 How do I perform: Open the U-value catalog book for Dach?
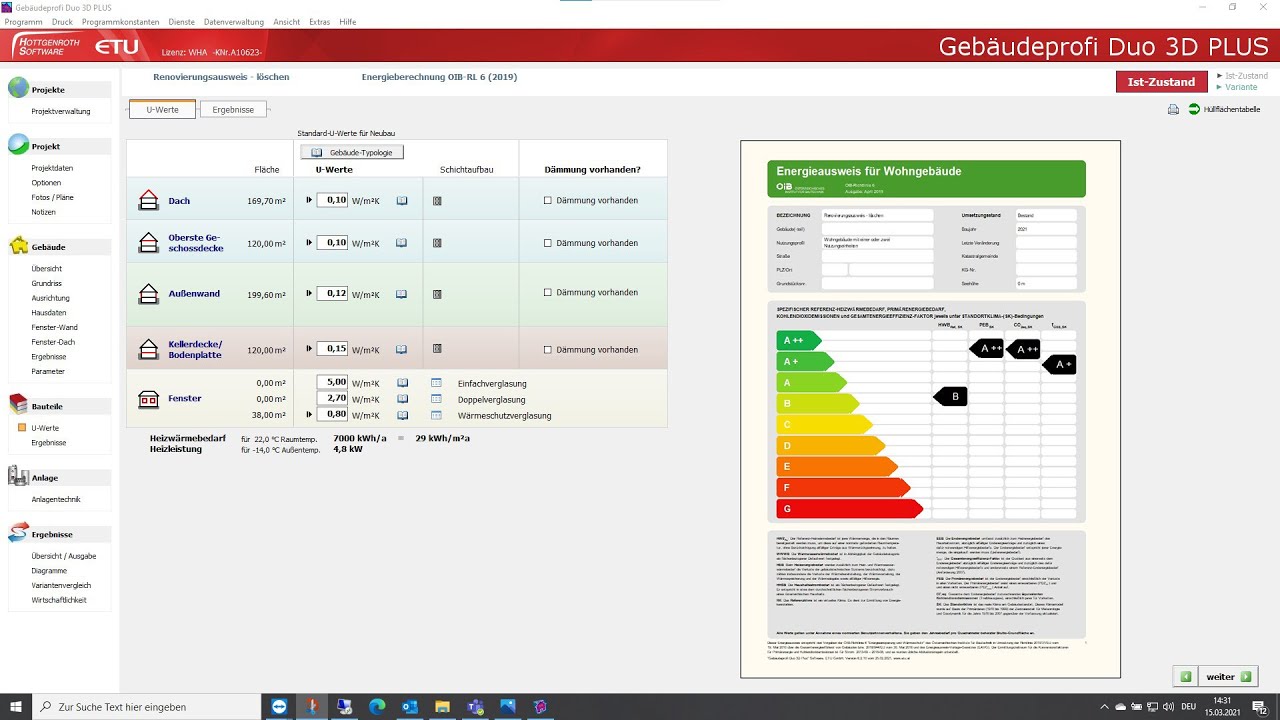(x=402, y=200)
